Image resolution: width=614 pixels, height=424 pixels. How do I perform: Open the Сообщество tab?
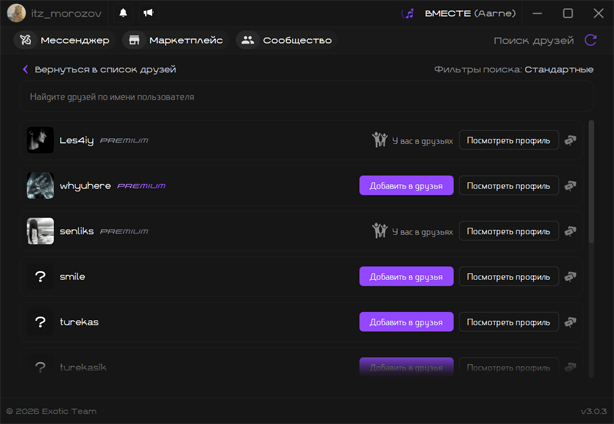click(287, 40)
